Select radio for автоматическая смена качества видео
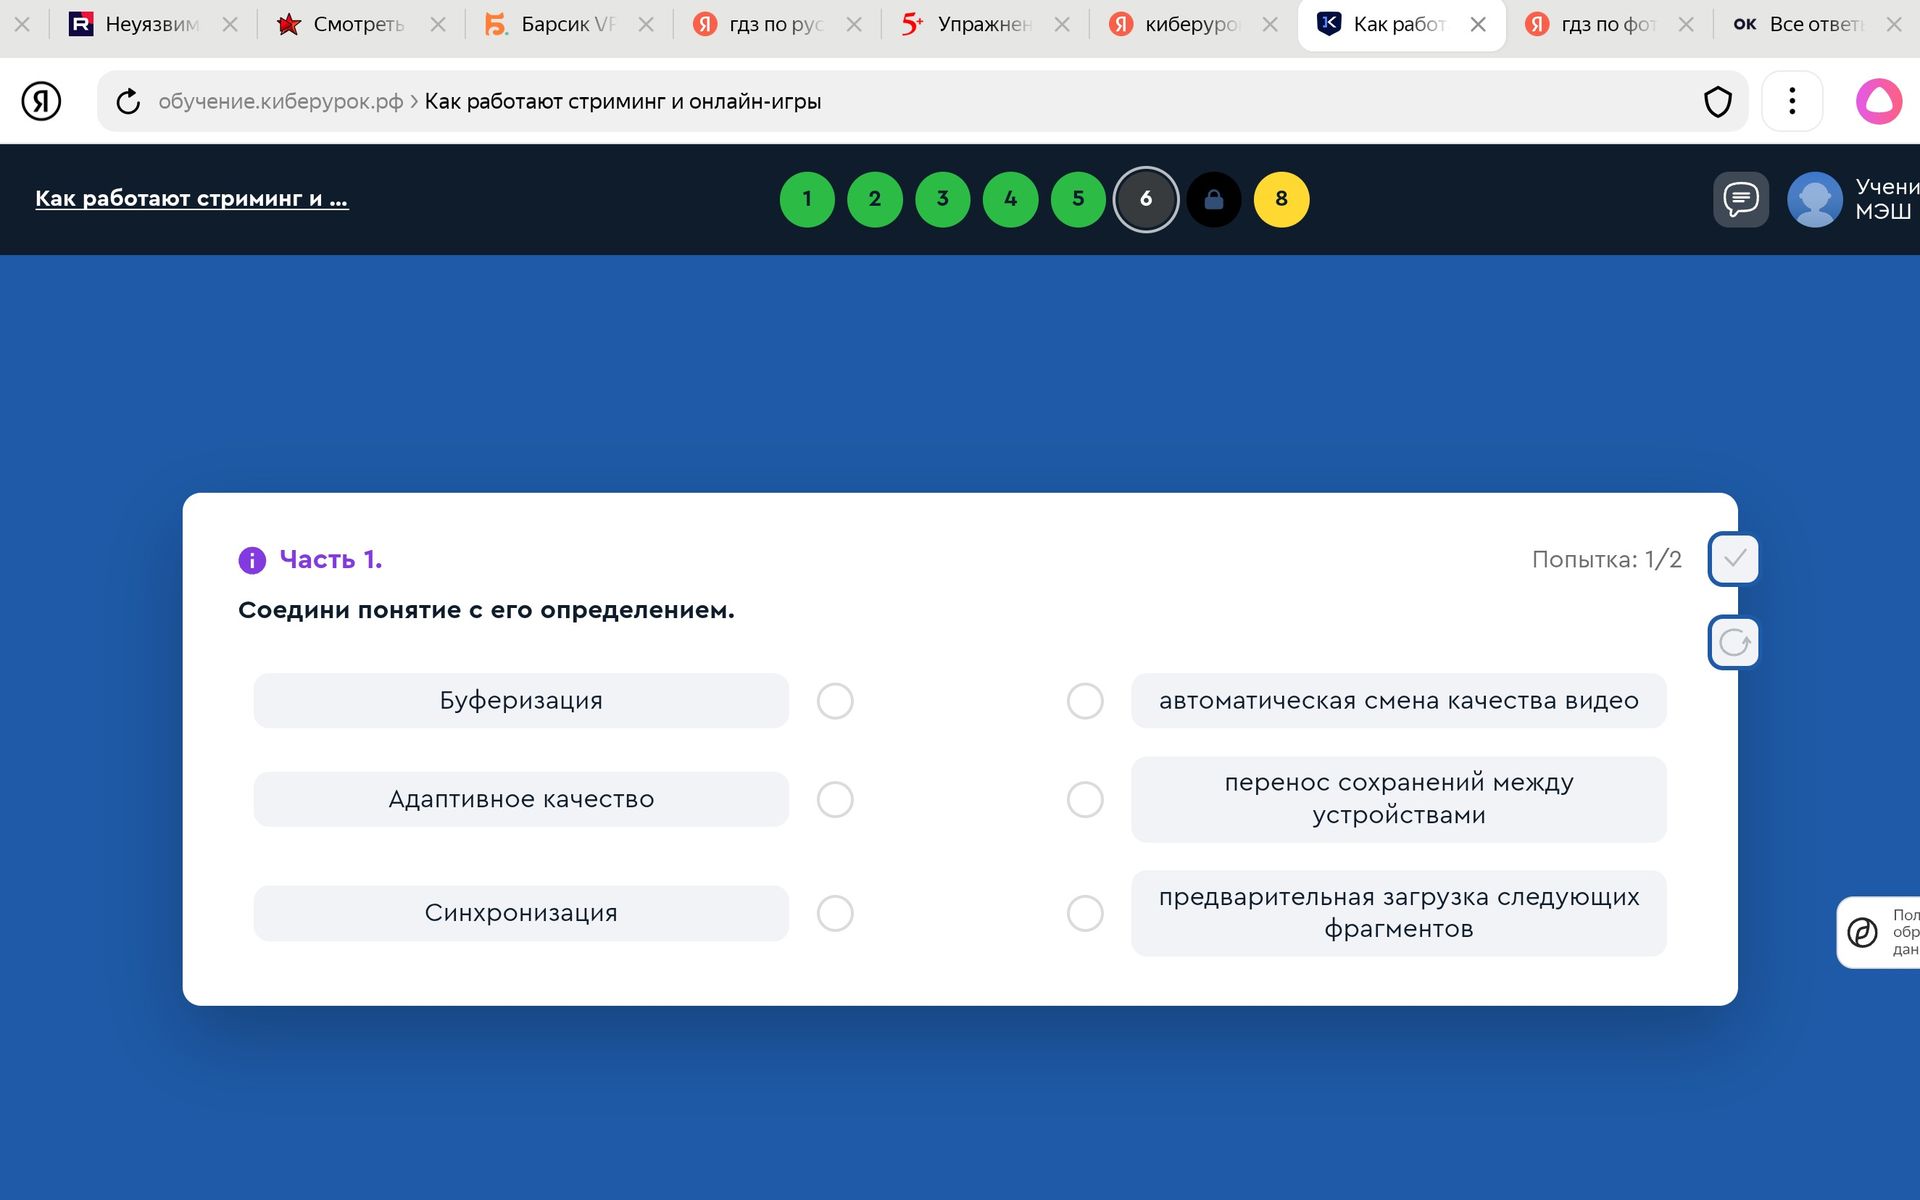Viewport: 1920px width, 1200px height. (x=1085, y=701)
